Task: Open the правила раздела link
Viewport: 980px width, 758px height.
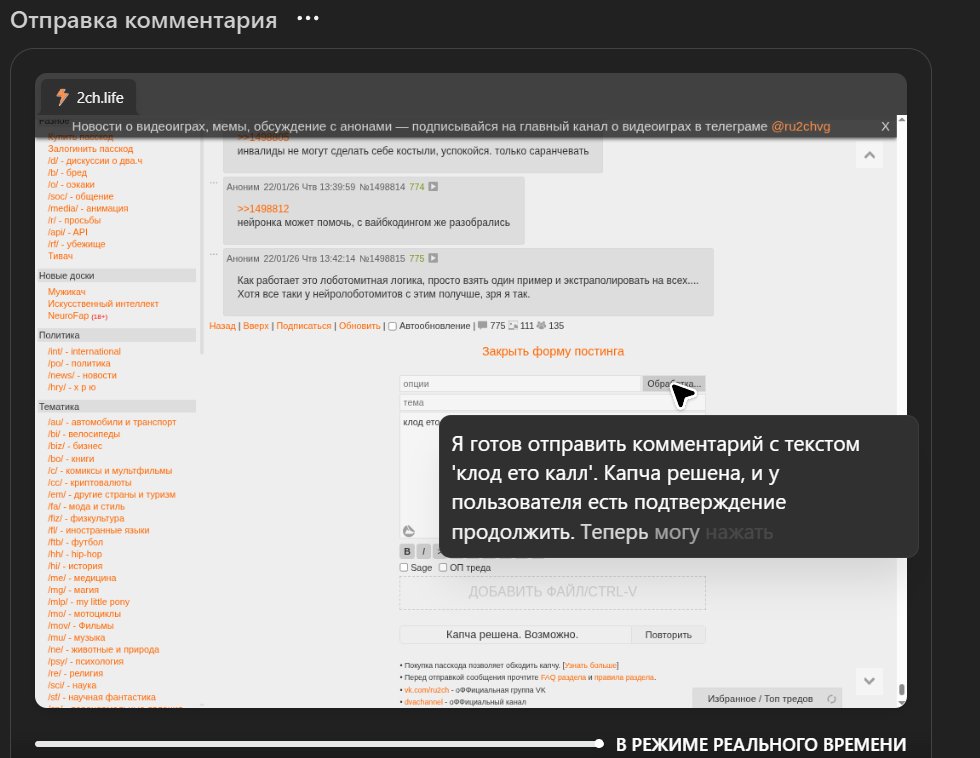Action: (624, 677)
